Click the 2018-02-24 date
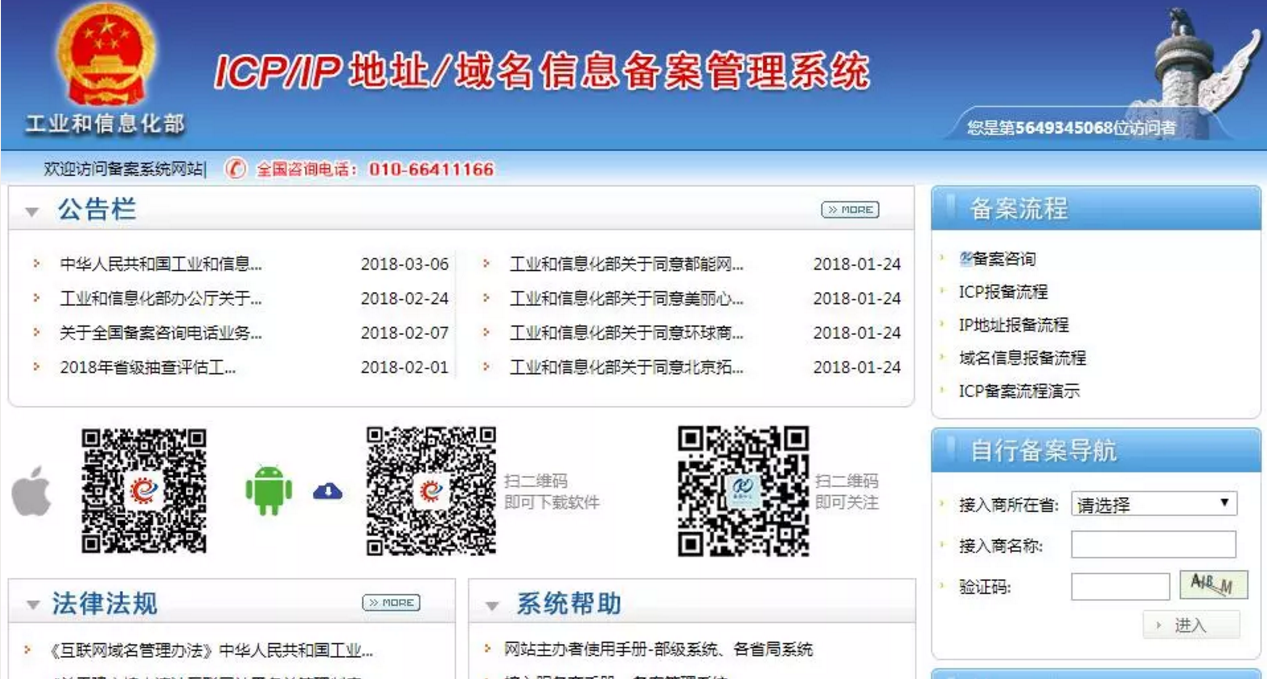This screenshot has width=1267, height=679. pyautogui.click(x=405, y=299)
